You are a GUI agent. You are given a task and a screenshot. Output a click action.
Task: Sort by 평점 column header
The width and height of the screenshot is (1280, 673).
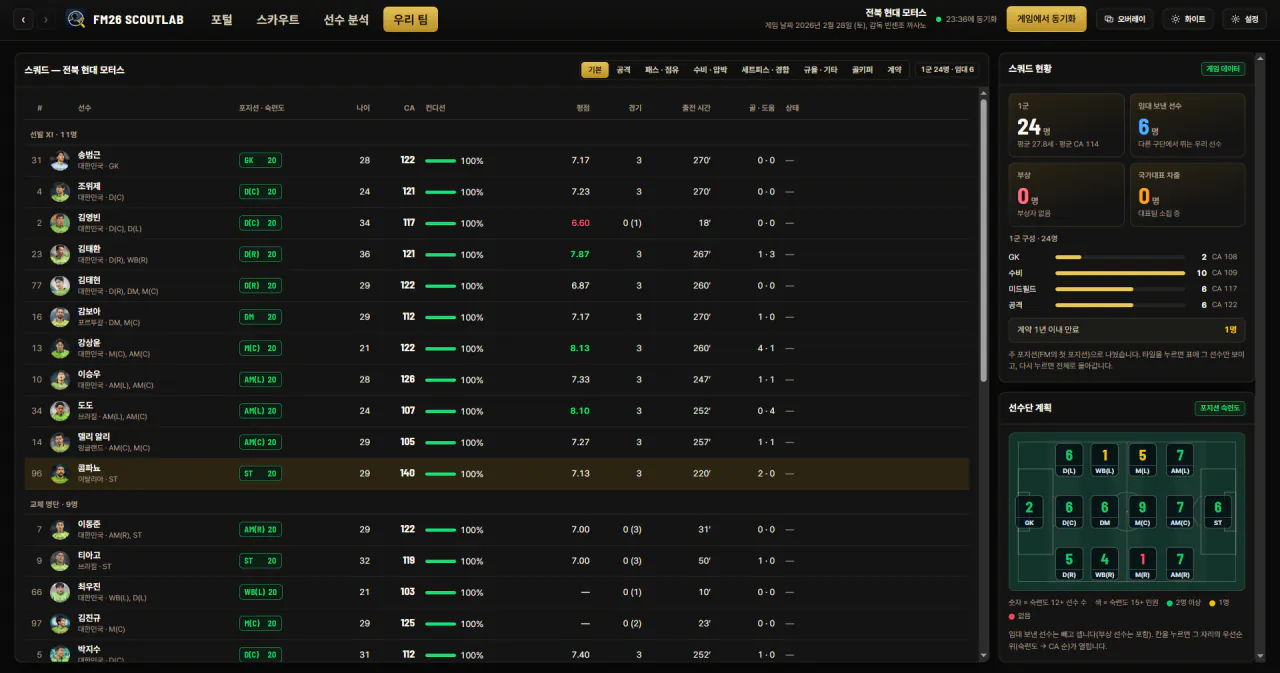tap(583, 107)
